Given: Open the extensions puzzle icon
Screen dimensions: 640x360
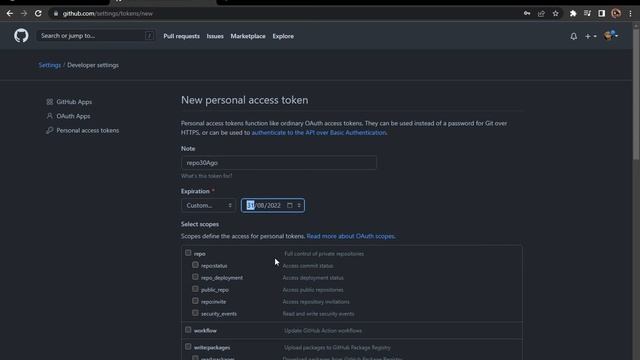Looking at the screenshot, I should pos(573,13).
